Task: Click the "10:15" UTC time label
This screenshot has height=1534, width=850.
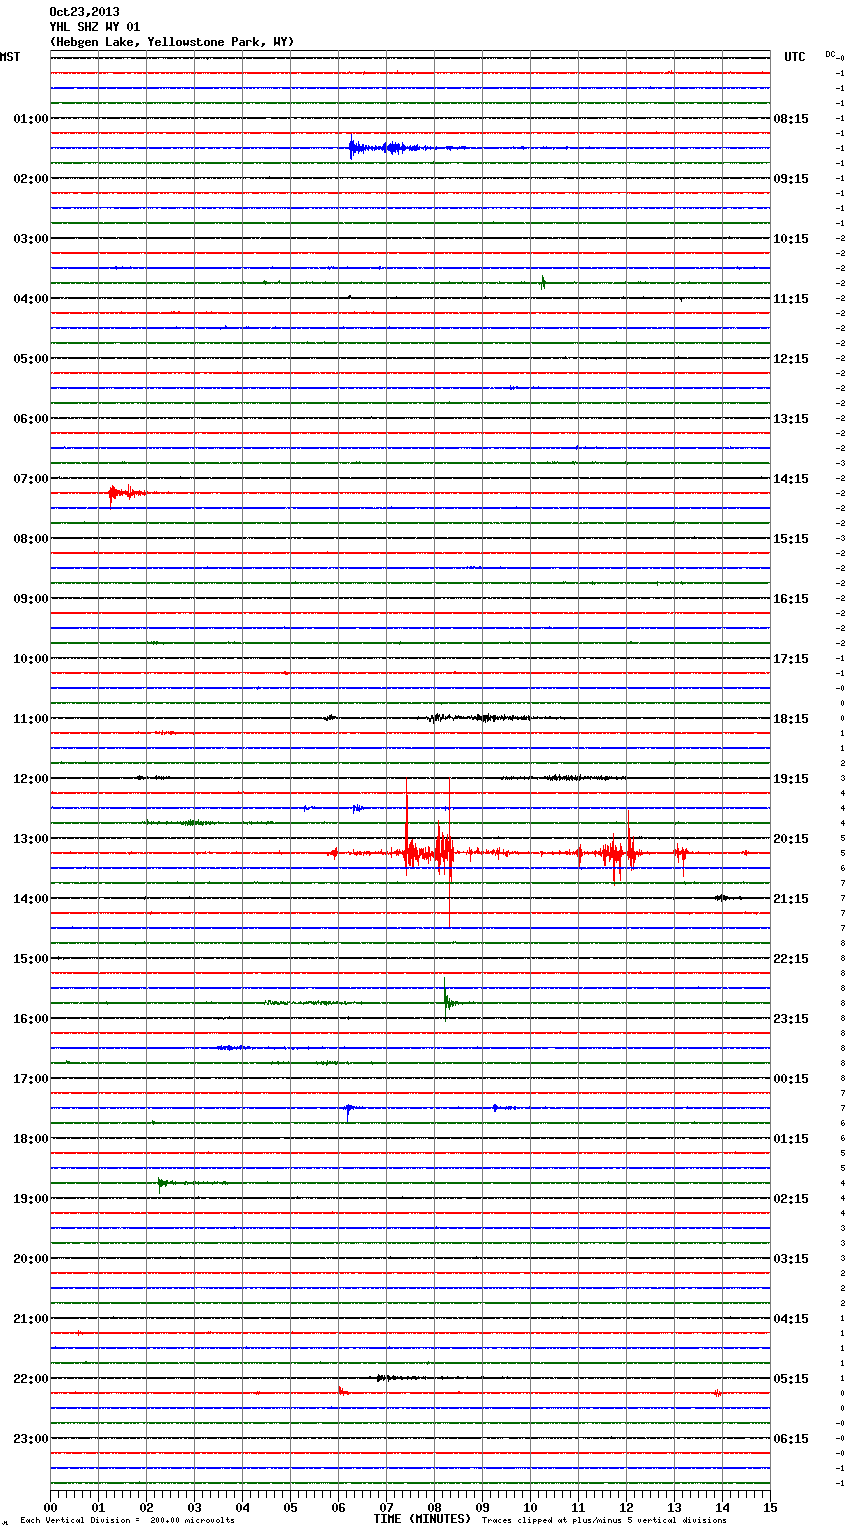Action: (x=791, y=239)
